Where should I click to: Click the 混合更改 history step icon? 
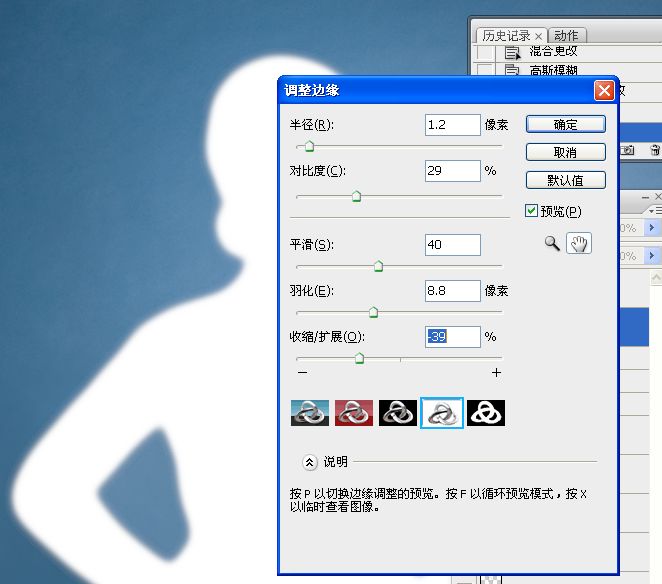tap(513, 54)
